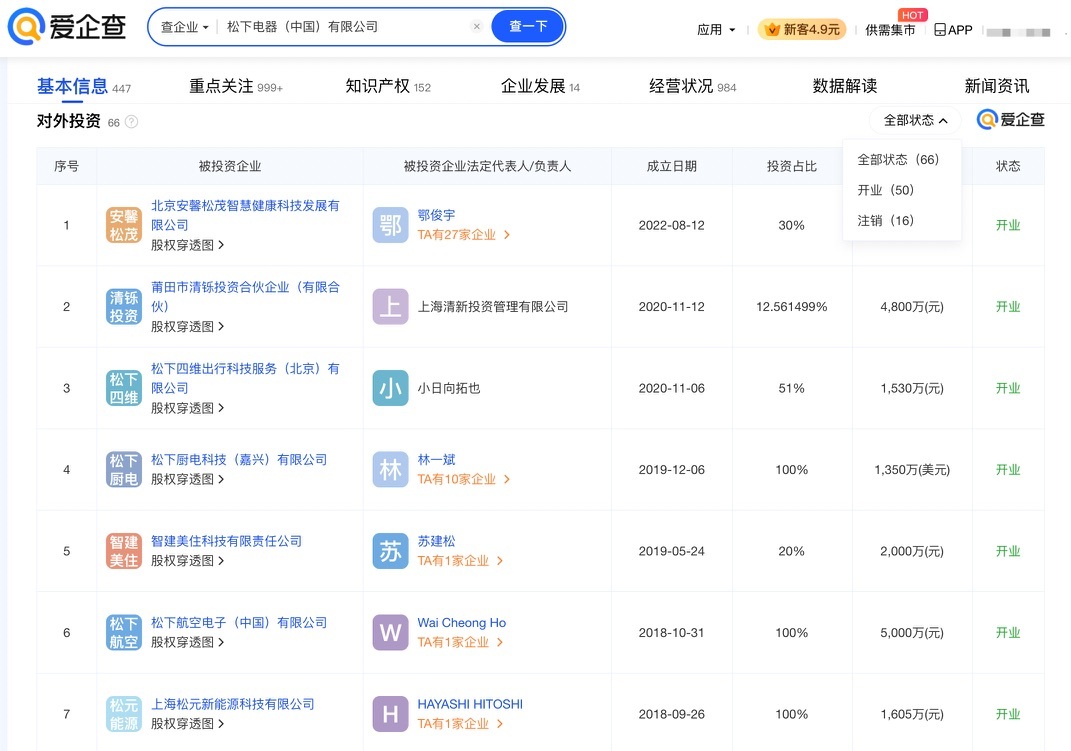
Task: Click the 新客4.9元 crown promotion badge
Action: (x=802, y=29)
